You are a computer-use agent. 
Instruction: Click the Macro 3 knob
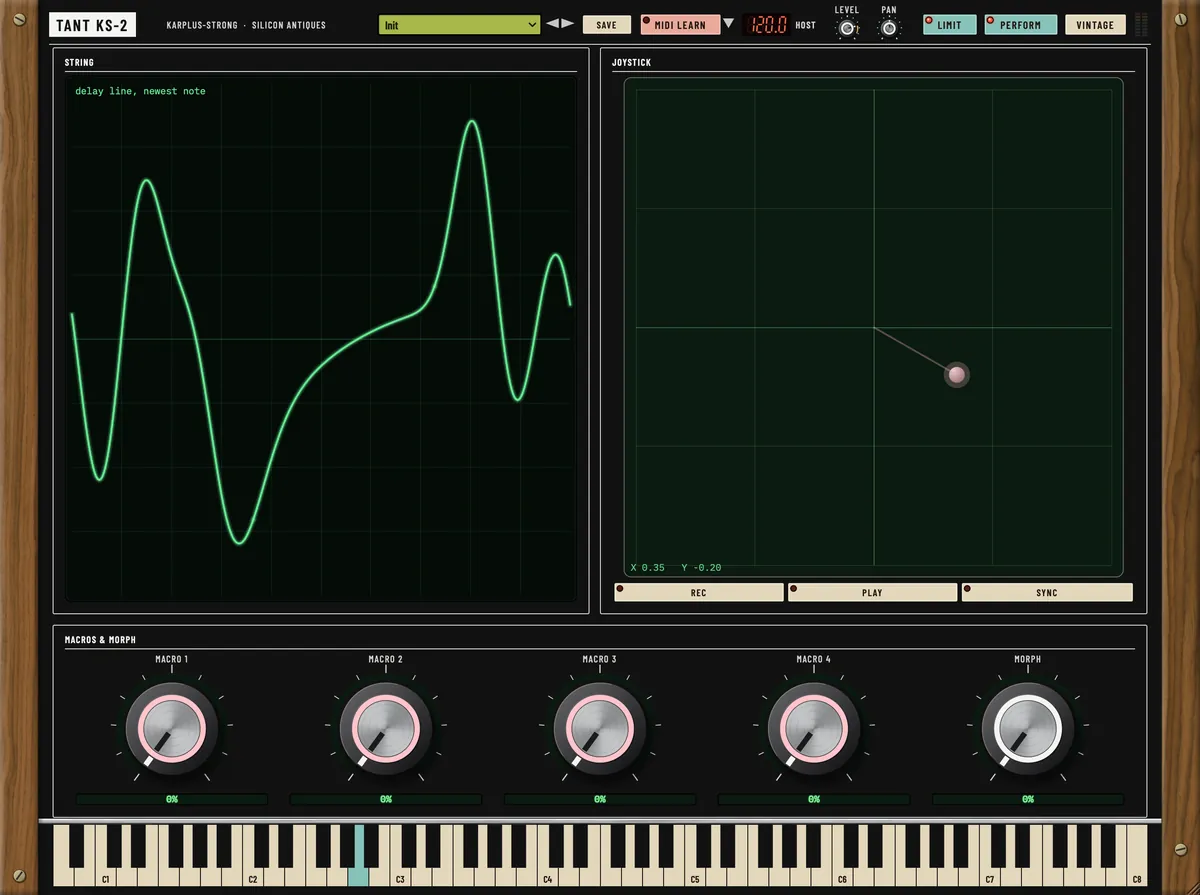(599, 729)
